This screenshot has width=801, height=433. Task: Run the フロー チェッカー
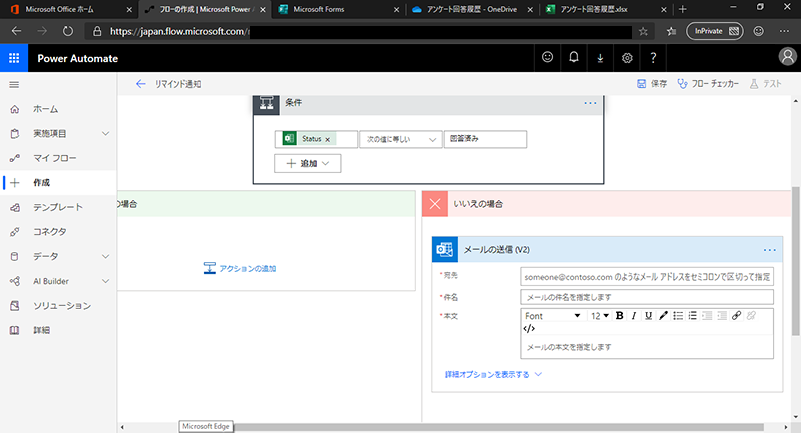pos(708,84)
